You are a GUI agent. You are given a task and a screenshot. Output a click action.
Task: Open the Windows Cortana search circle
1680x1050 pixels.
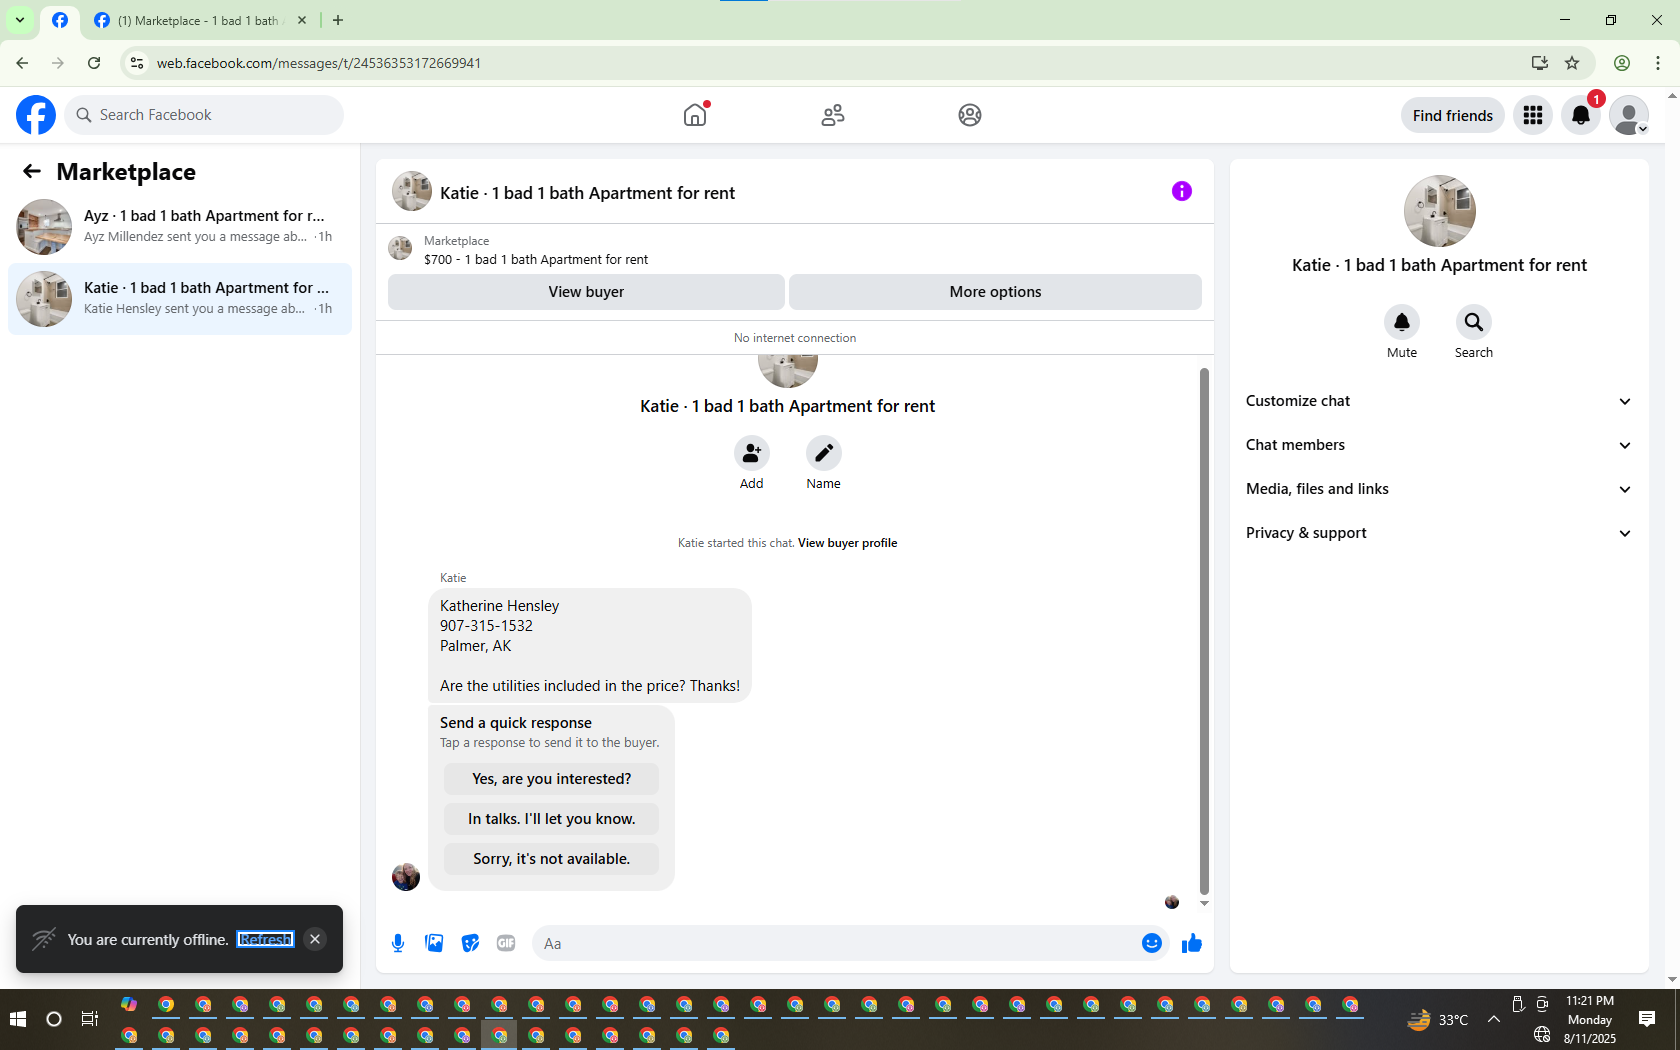(x=54, y=1019)
